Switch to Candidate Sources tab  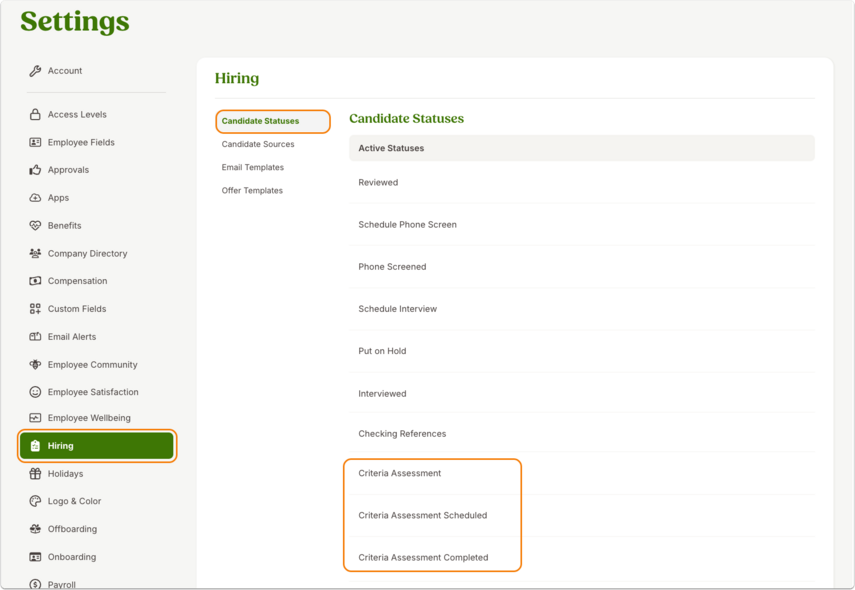point(258,144)
